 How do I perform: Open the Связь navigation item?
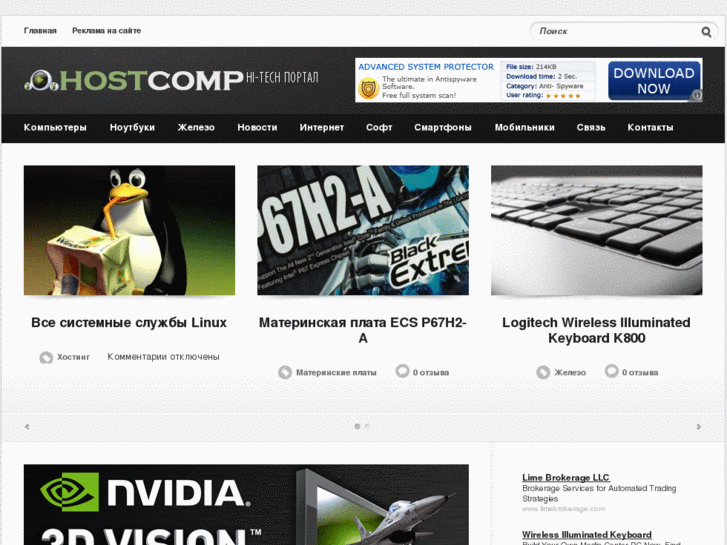591,128
